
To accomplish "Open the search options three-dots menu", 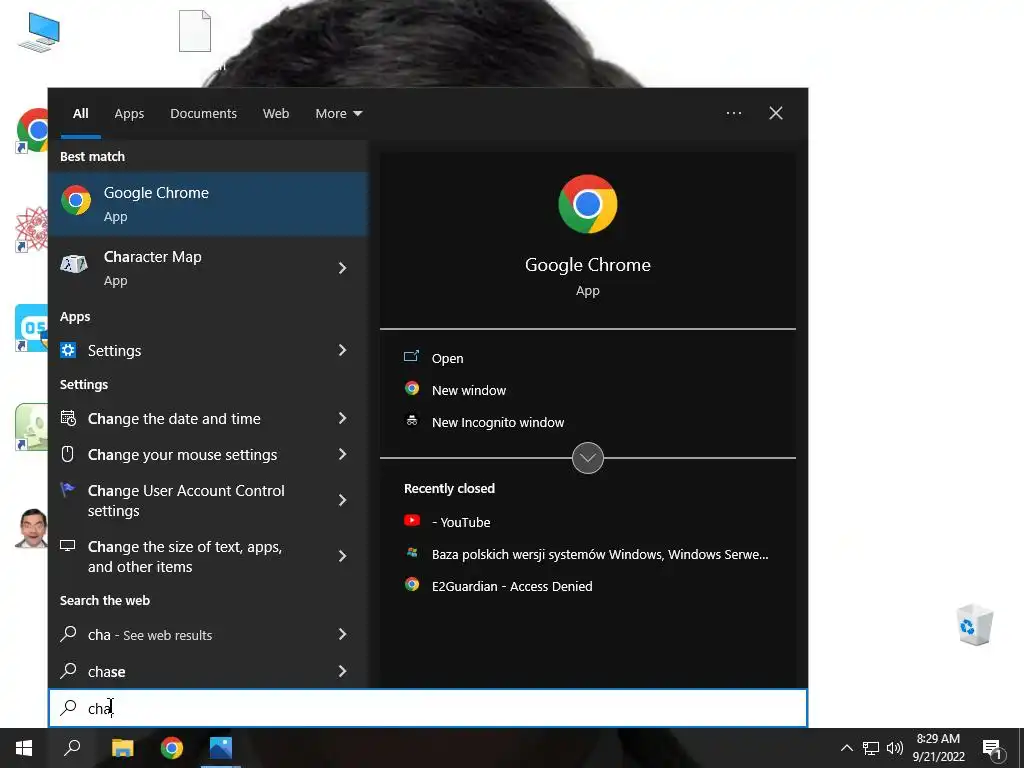I will 734,113.
